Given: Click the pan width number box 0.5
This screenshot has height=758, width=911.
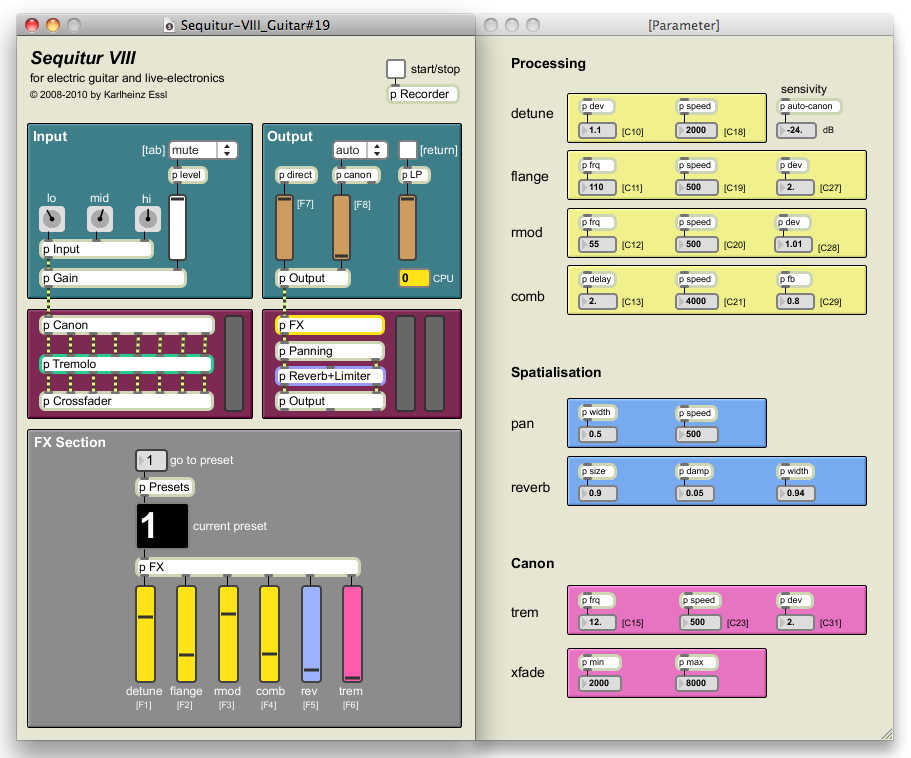Looking at the screenshot, I should click(597, 434).
